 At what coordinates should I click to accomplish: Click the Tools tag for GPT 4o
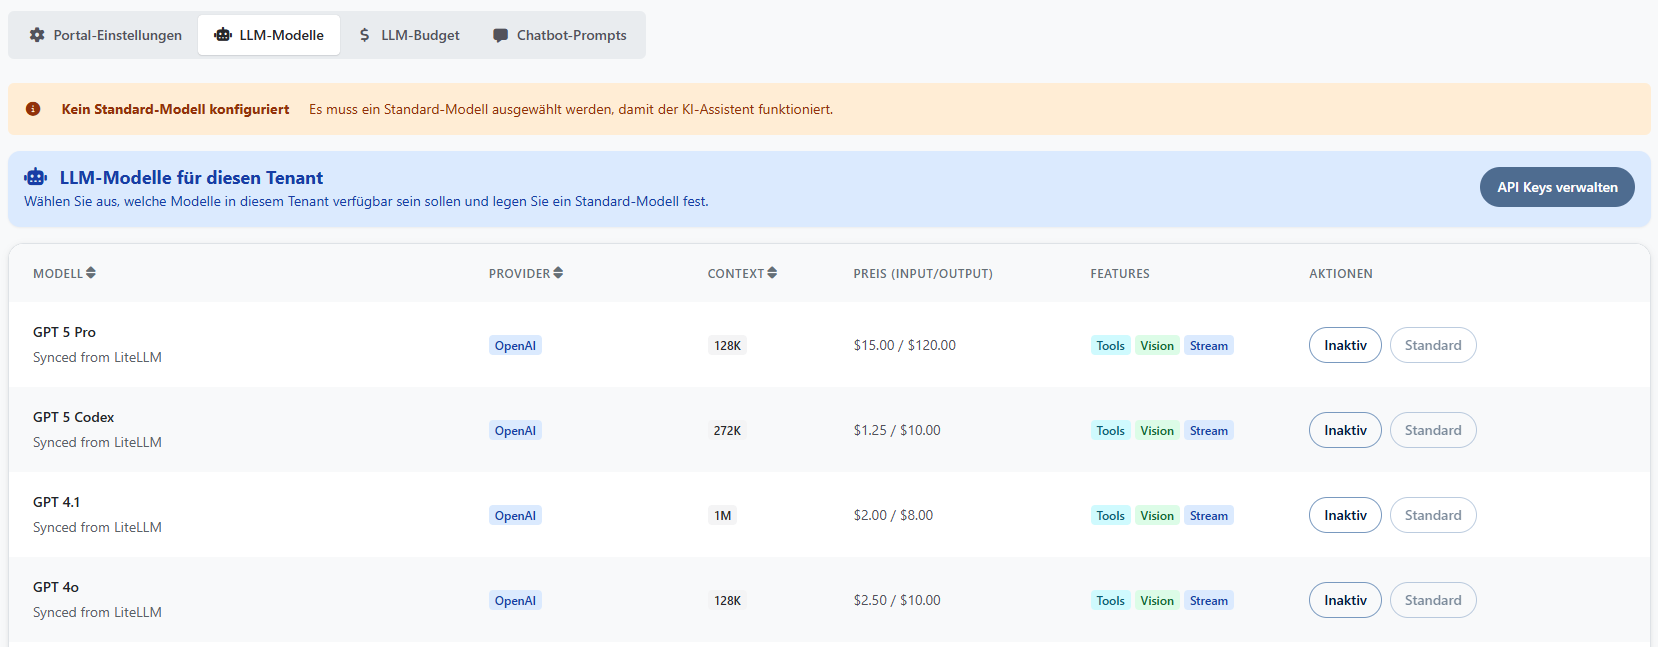[1110, 601]
